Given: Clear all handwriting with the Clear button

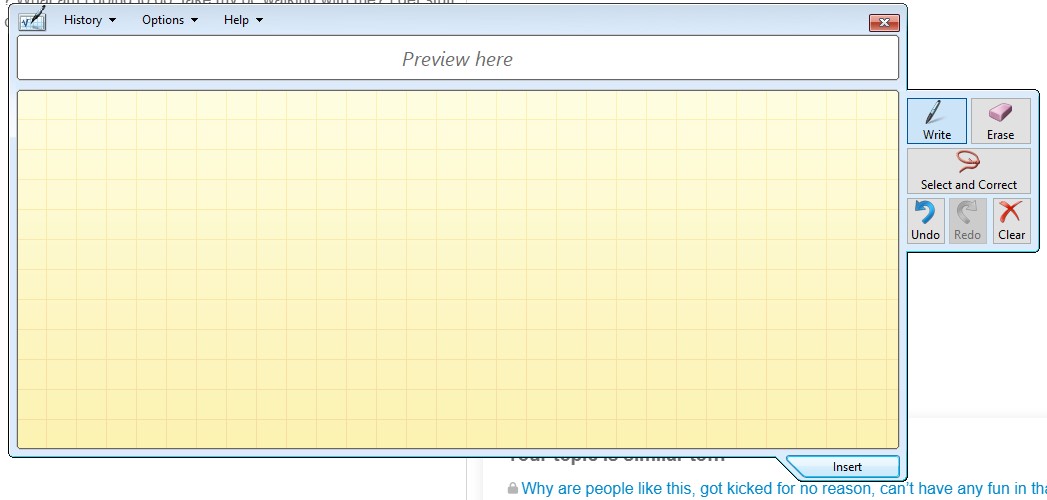Looking at the screenshot, I should point(1011,220).
